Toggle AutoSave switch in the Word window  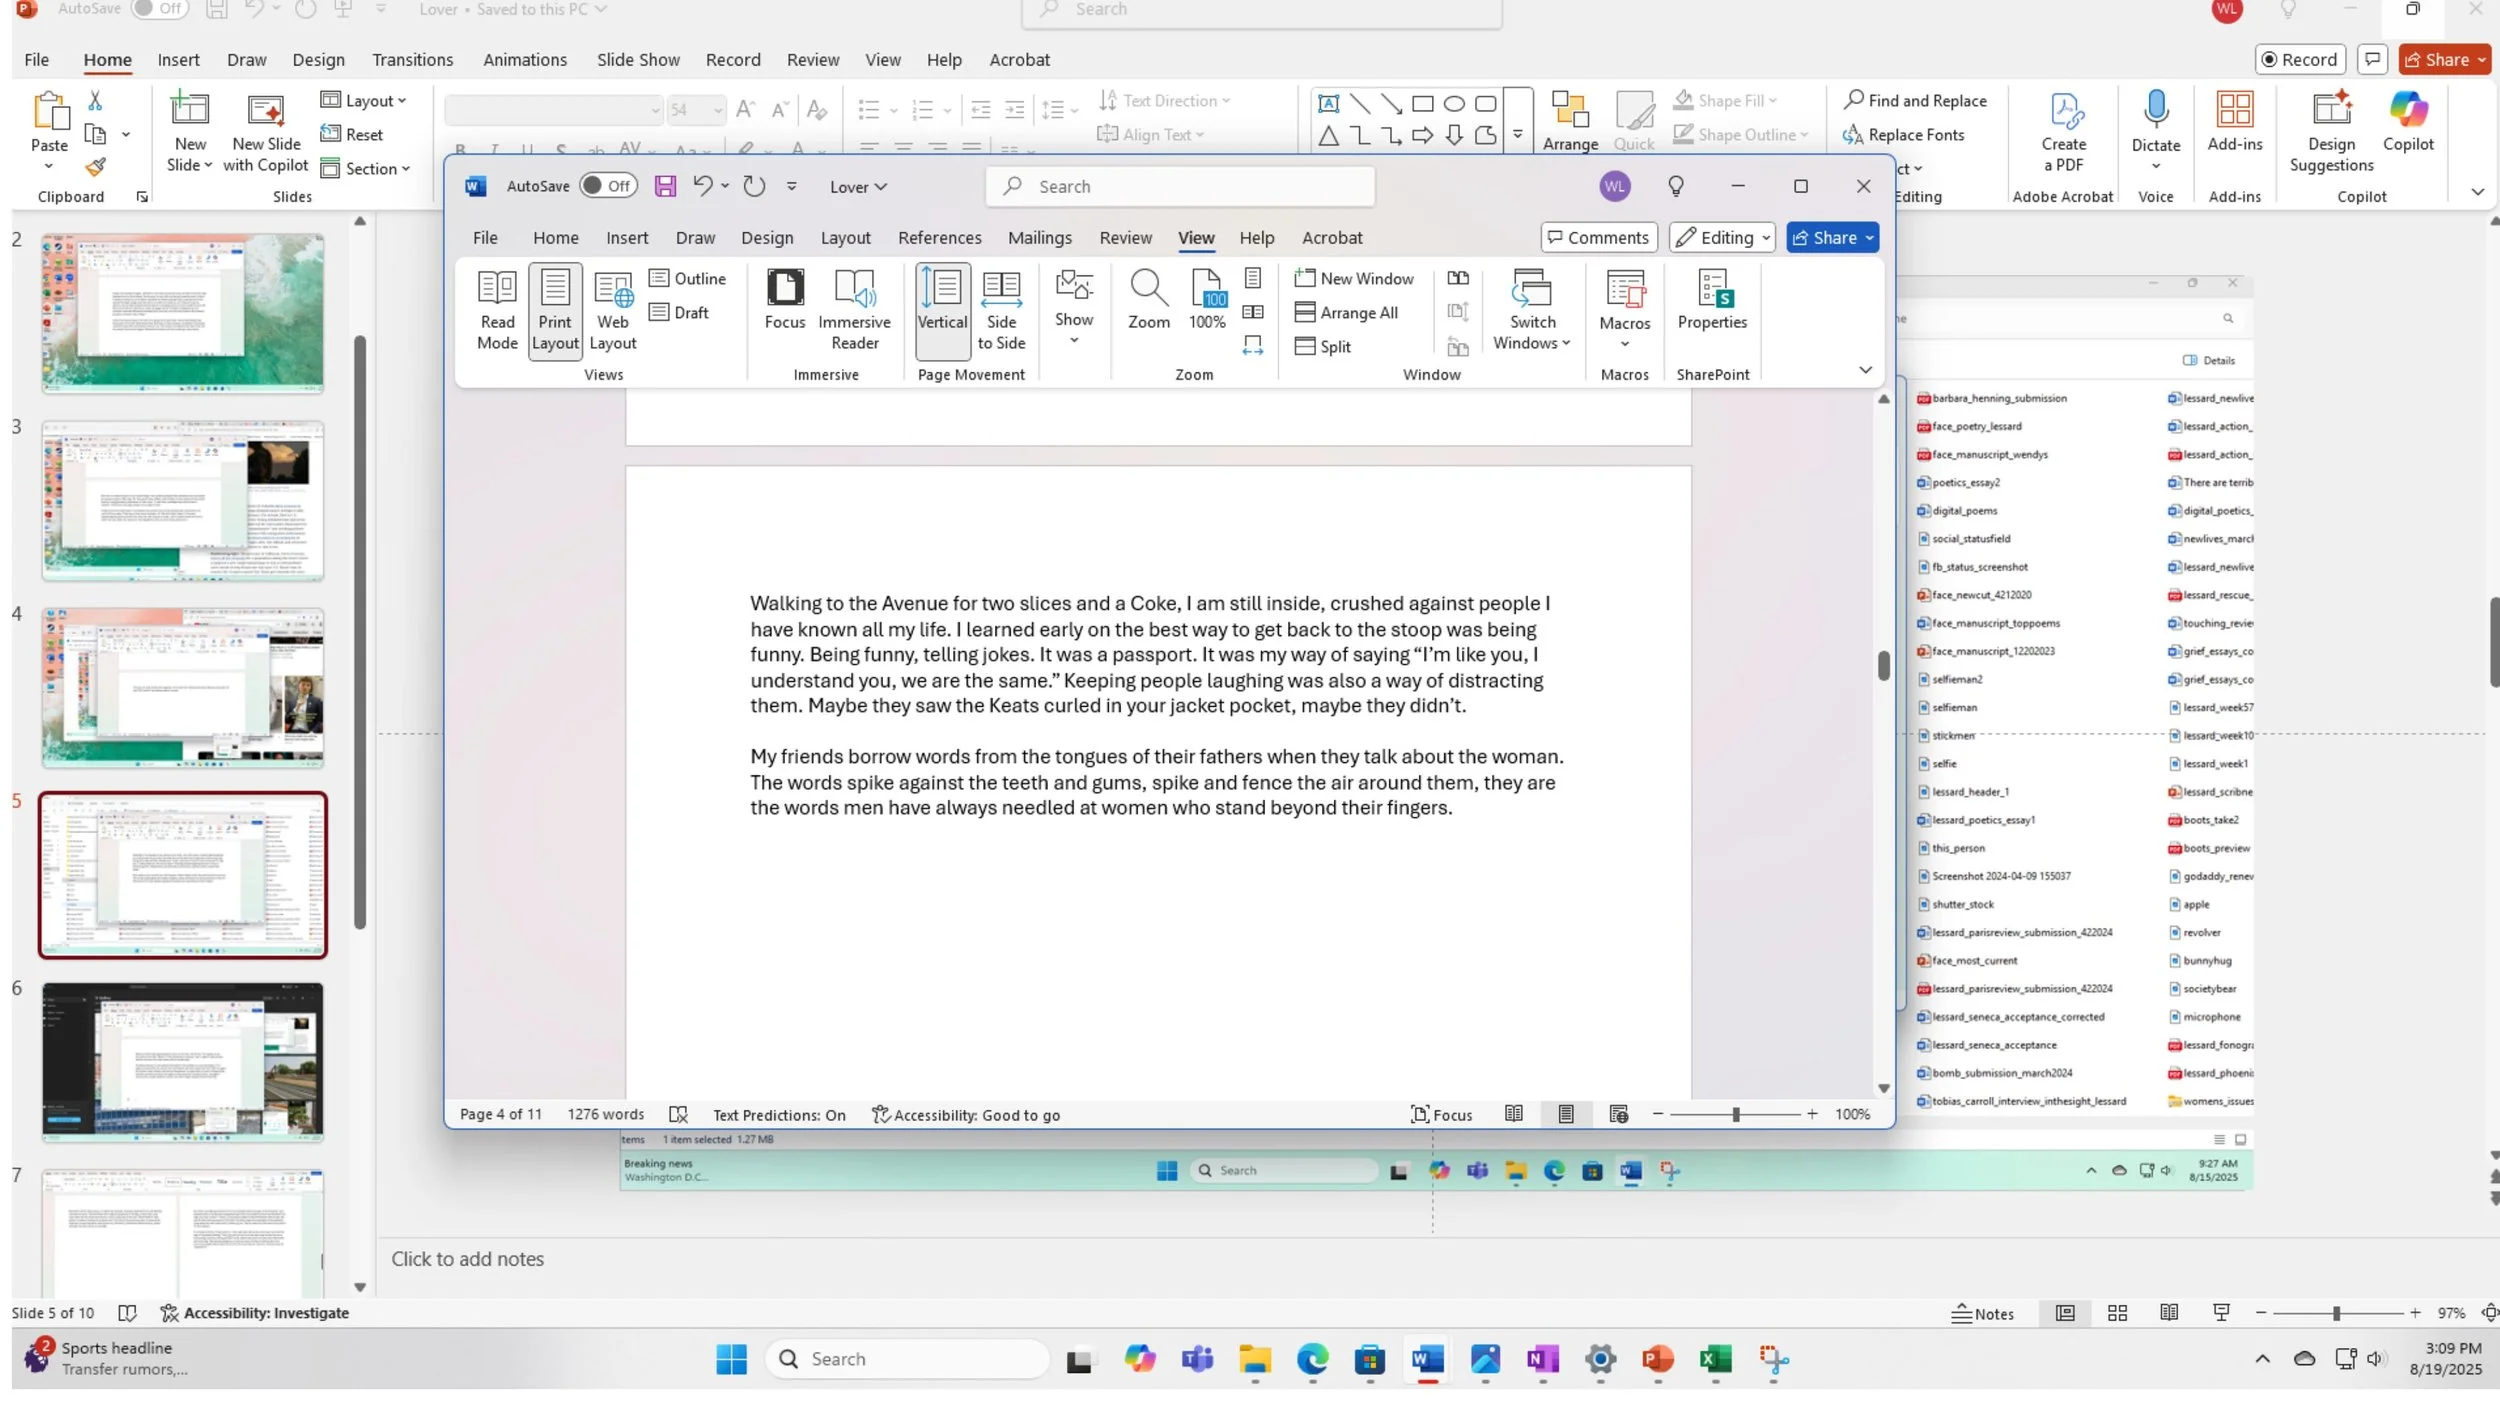(x=608, y=186)
